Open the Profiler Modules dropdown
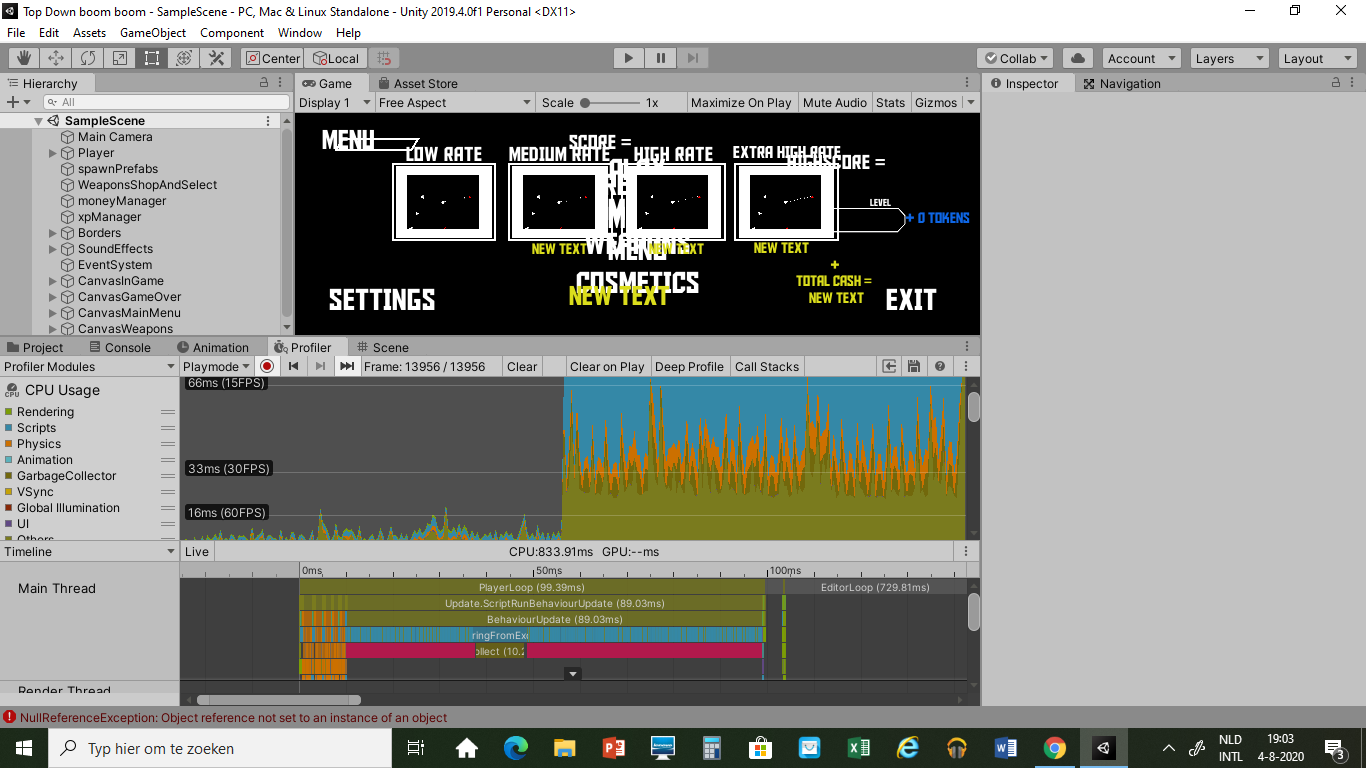The image size is (1366, 768). click(x=89, y=366)
